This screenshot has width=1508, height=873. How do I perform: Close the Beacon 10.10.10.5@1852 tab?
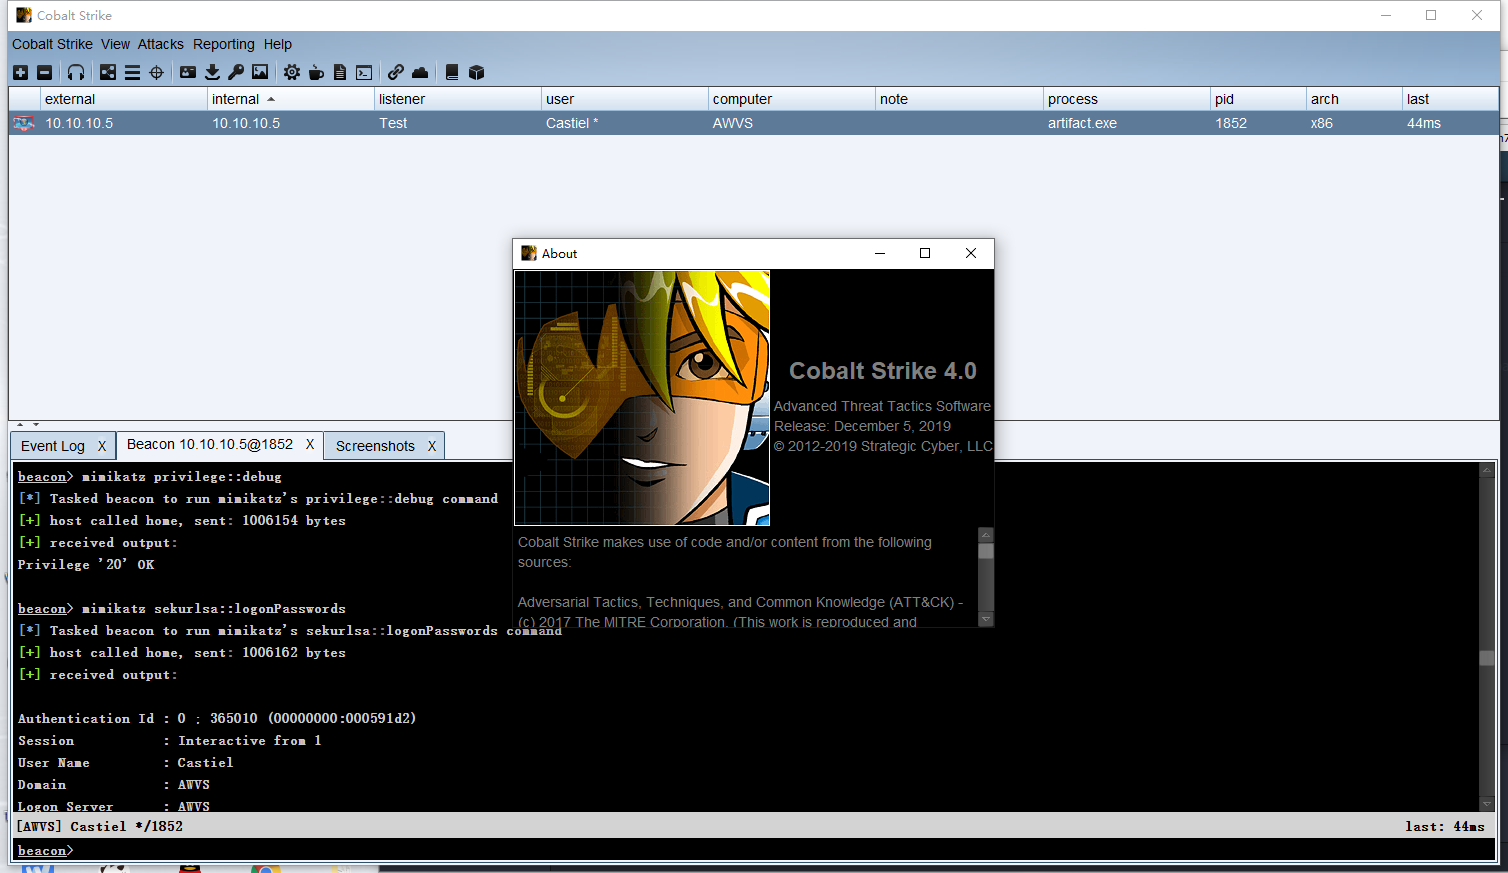[310, 444]
